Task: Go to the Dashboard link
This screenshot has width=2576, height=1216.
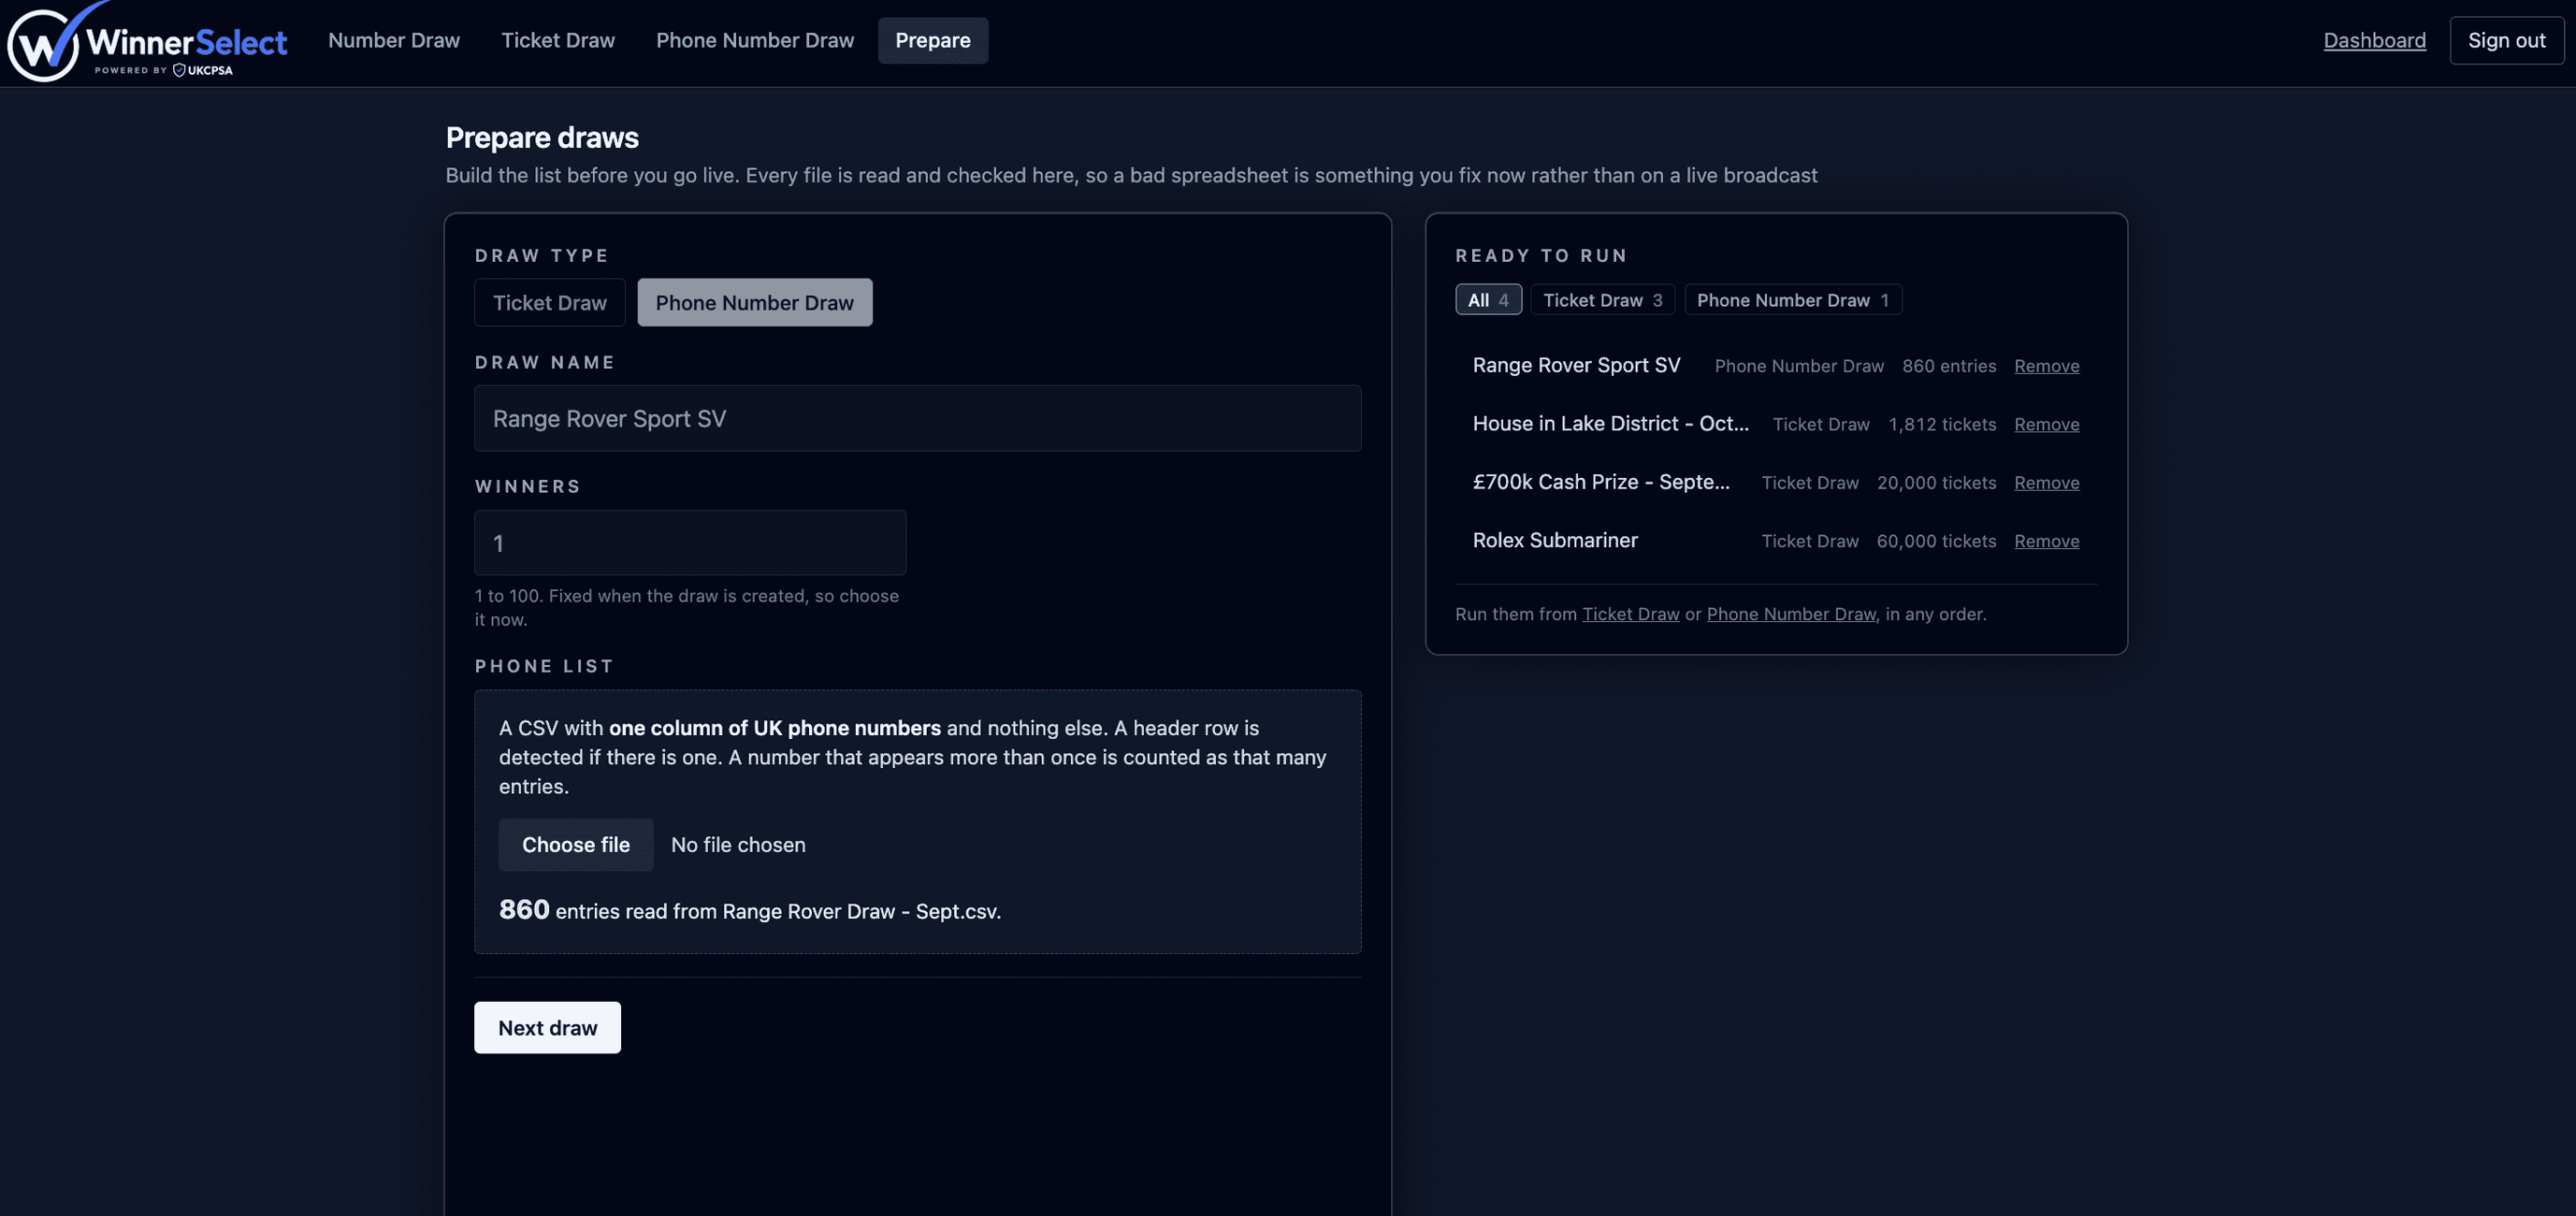Action: pos(2374,40)
